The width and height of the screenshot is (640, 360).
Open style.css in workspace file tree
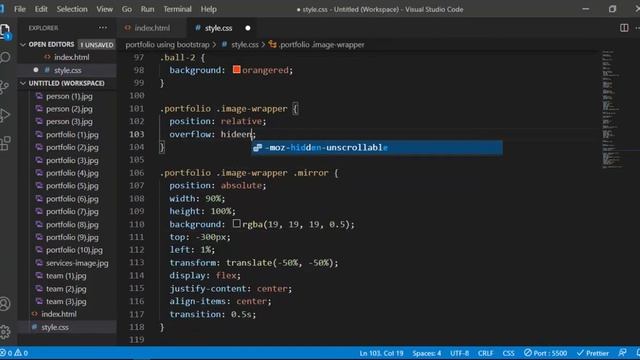coord(67,327)
